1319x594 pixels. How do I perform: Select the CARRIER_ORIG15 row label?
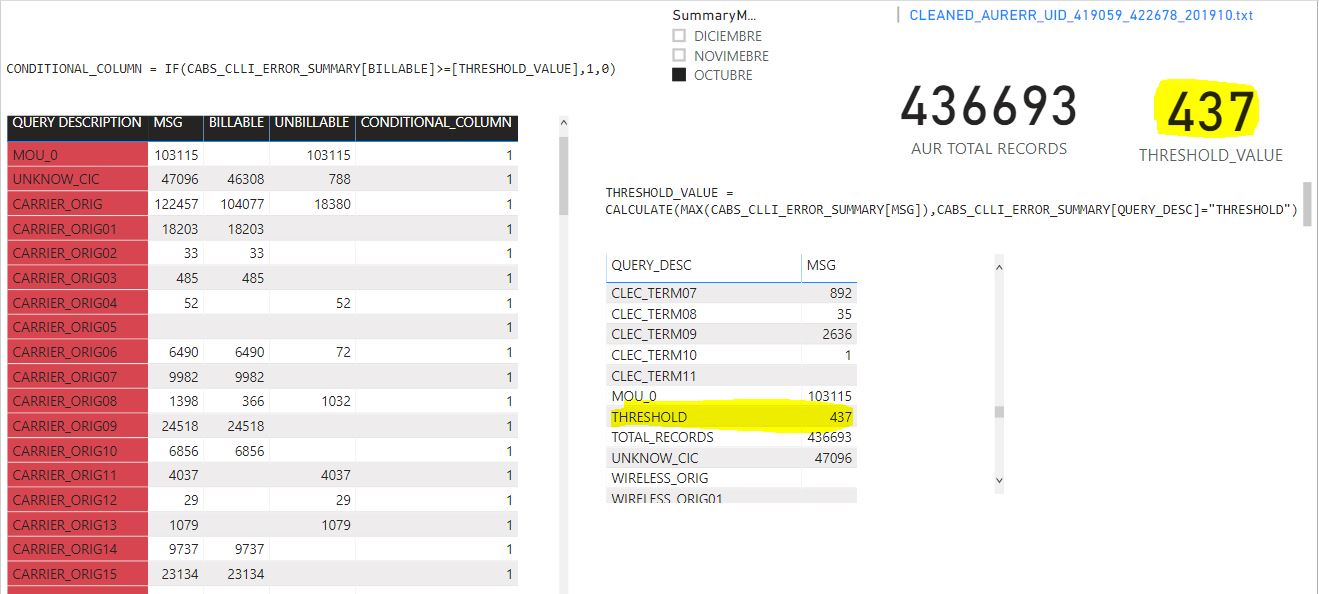[65, 573]
